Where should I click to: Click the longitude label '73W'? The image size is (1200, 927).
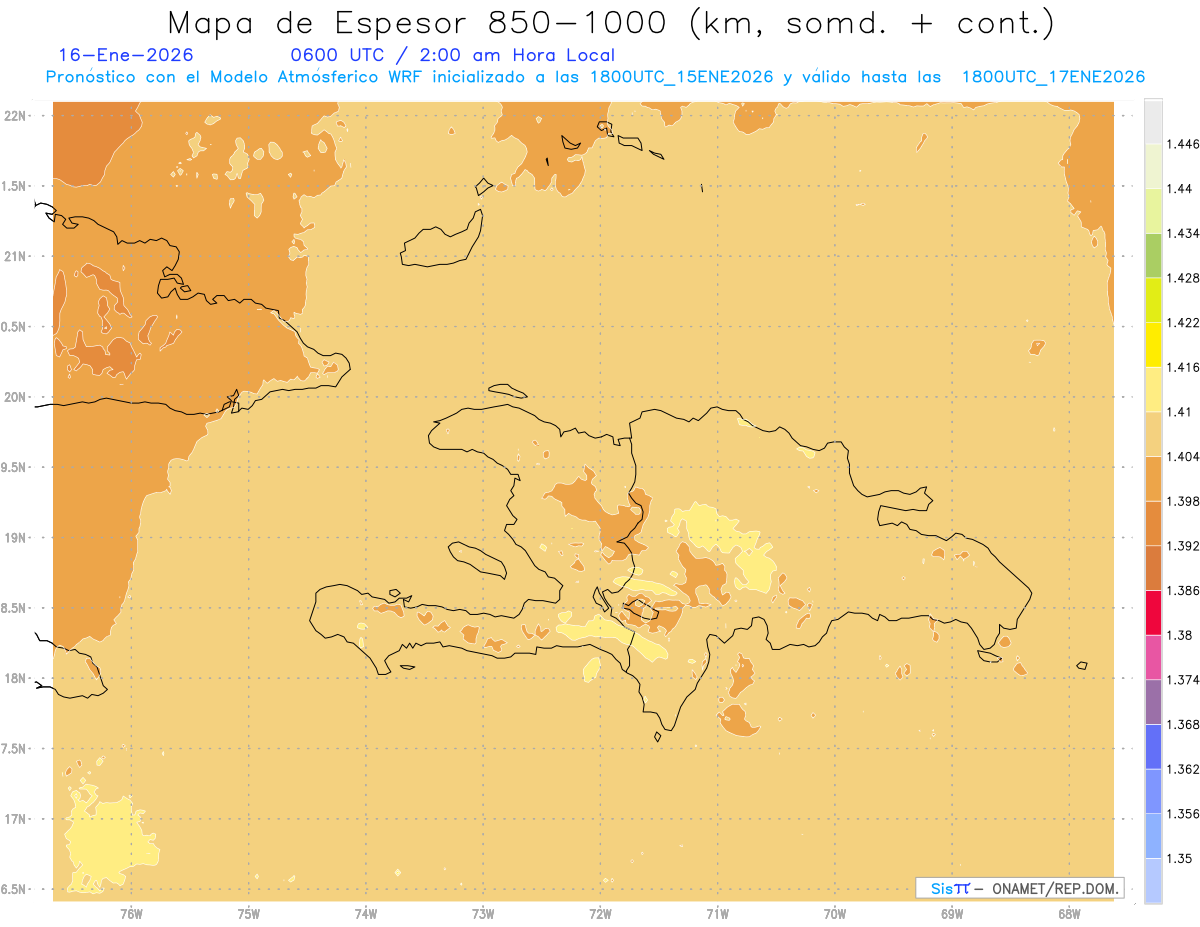[483, 914]
